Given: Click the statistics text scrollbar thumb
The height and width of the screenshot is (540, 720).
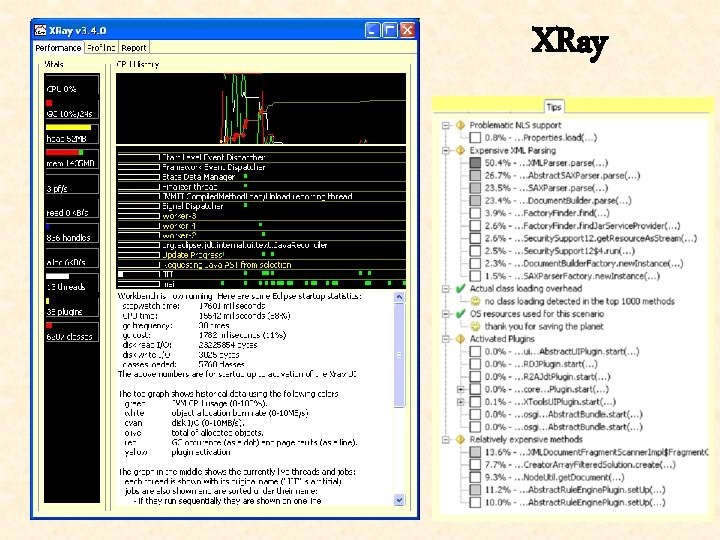Looking at the screenshot, I should (399, 354).
